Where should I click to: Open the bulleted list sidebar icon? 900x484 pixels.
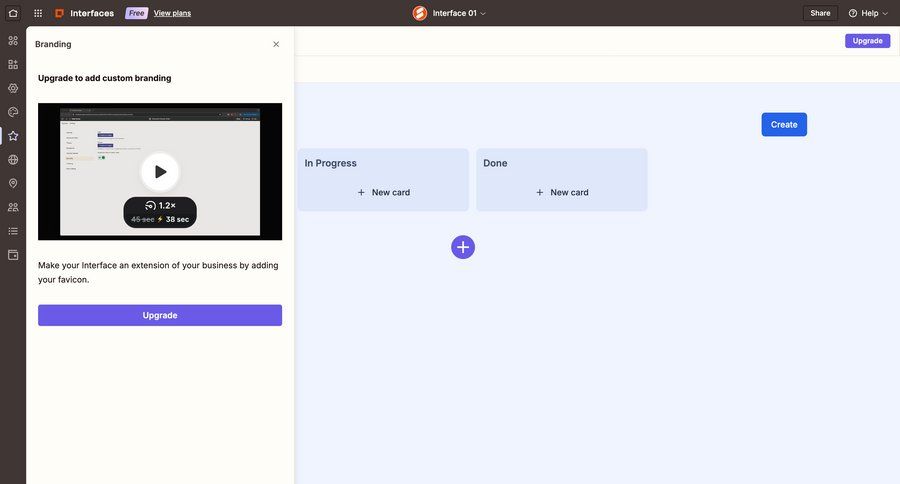coord(13,231)
